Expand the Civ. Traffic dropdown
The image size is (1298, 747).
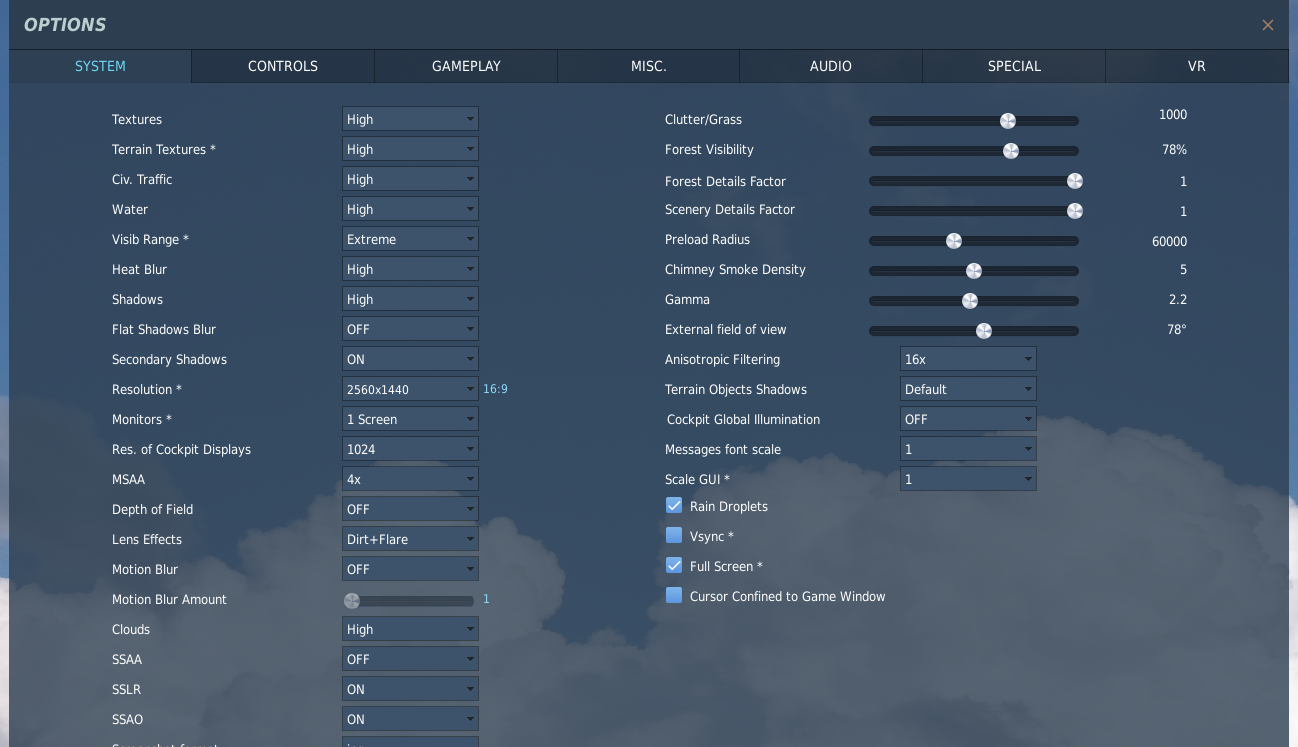click(410, 179)
